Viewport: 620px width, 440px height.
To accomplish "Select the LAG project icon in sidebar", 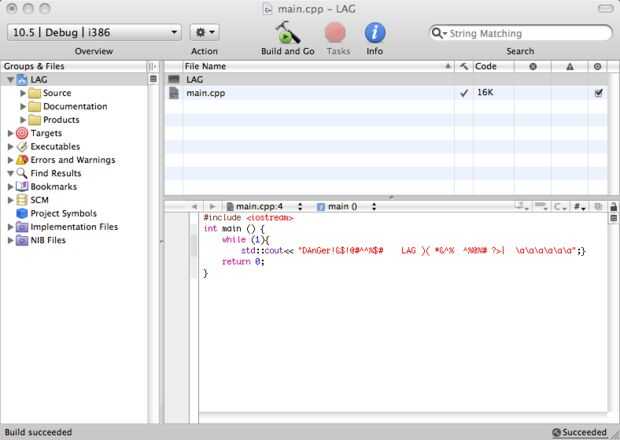I will 22,80.
